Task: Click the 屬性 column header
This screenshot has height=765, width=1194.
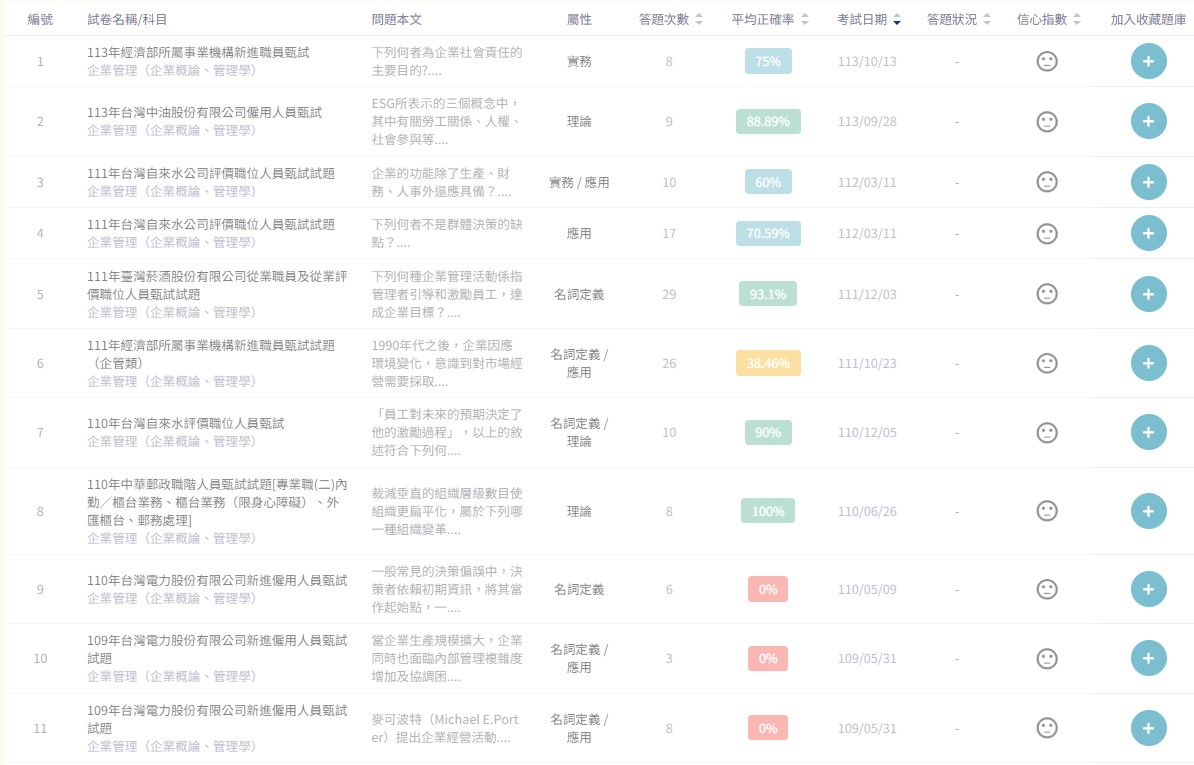Action: point(579,20)
